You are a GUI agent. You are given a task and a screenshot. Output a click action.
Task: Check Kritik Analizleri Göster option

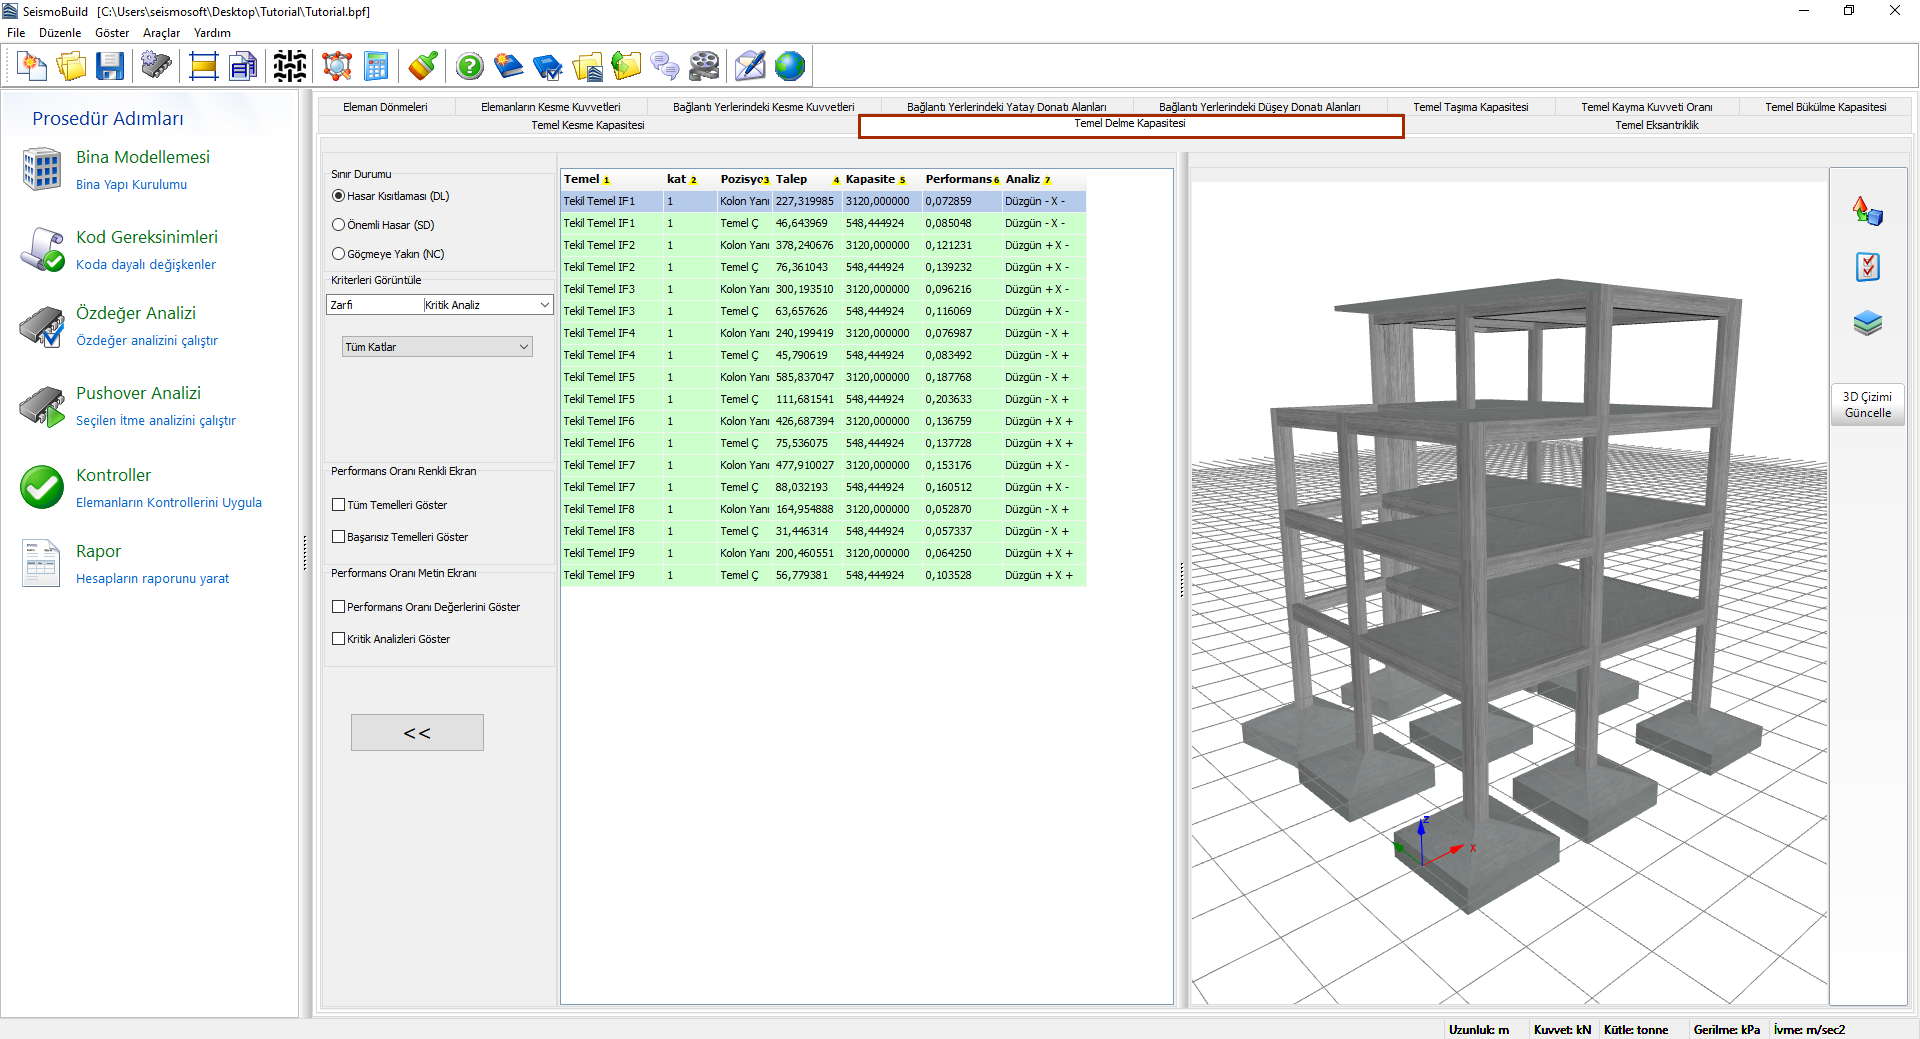pos(339,639)
